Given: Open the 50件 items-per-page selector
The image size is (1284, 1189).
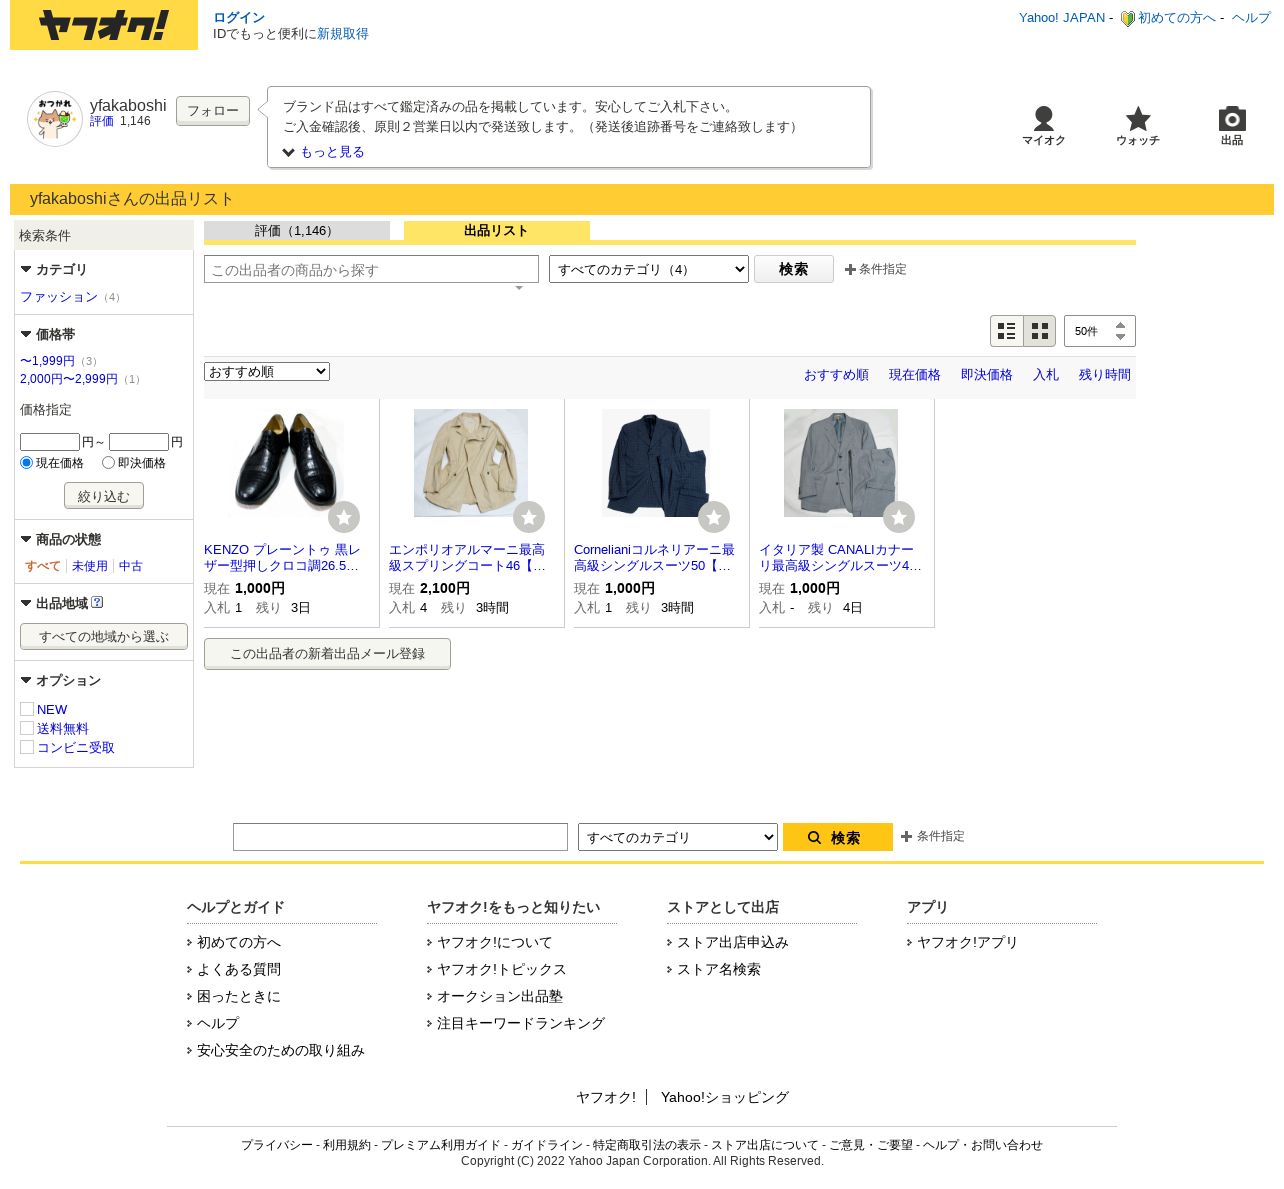Looking at the screenshot, I should tap(1100, 331).
